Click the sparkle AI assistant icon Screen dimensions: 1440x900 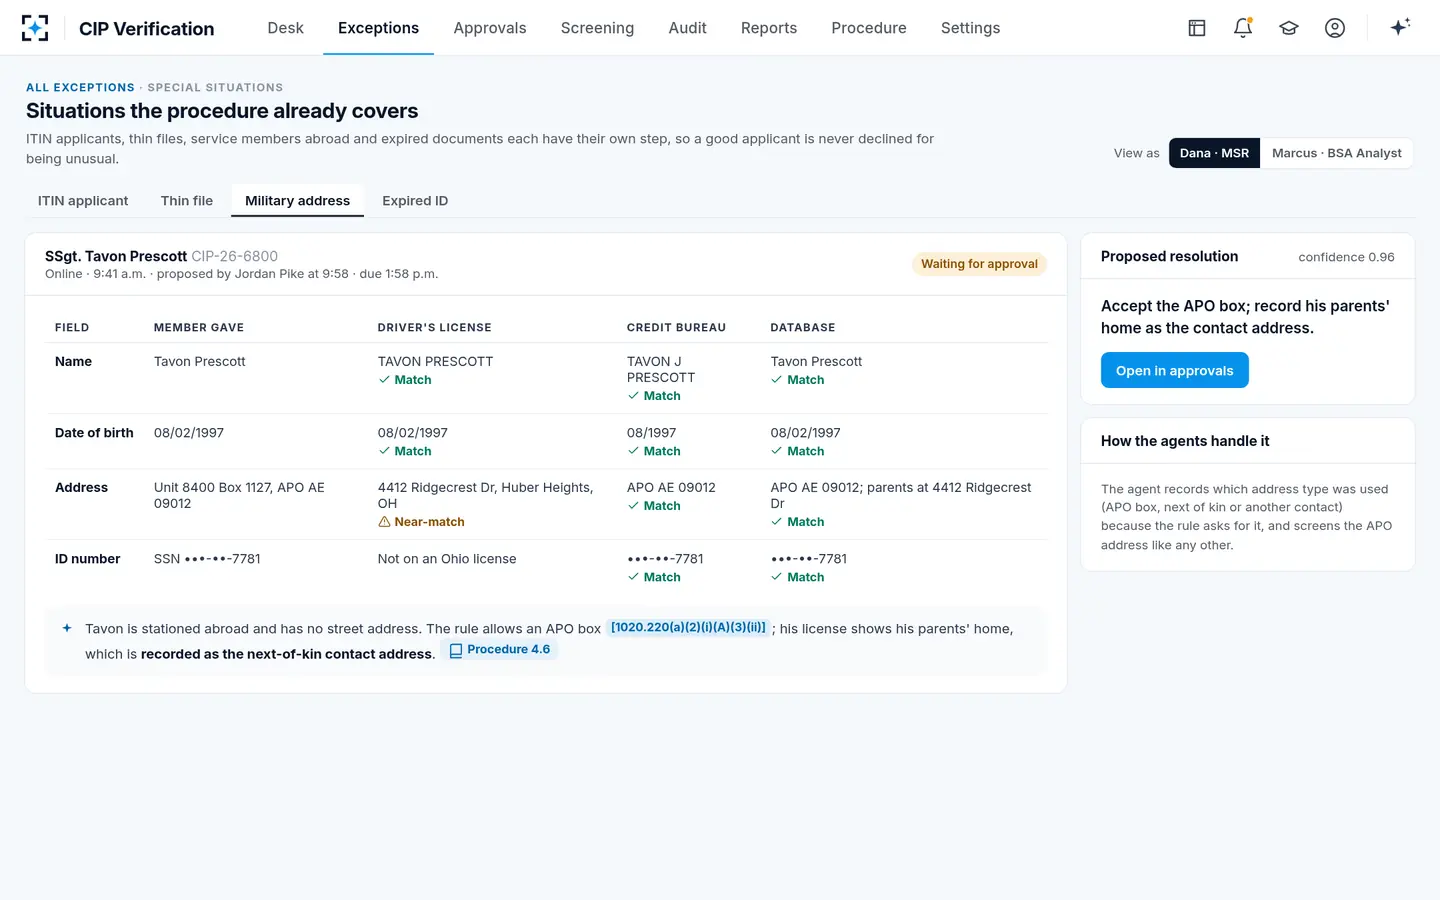tap(1400, 27)
